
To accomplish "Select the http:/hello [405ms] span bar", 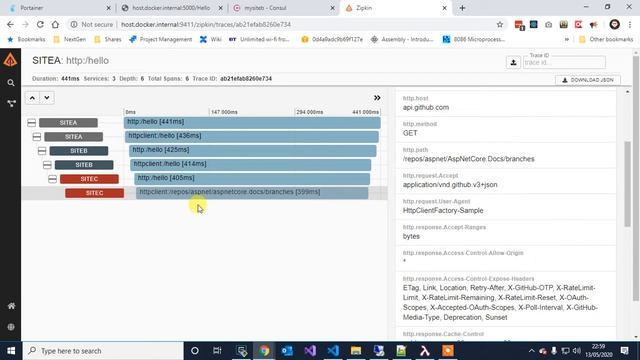I will click(x=252, y=179).
